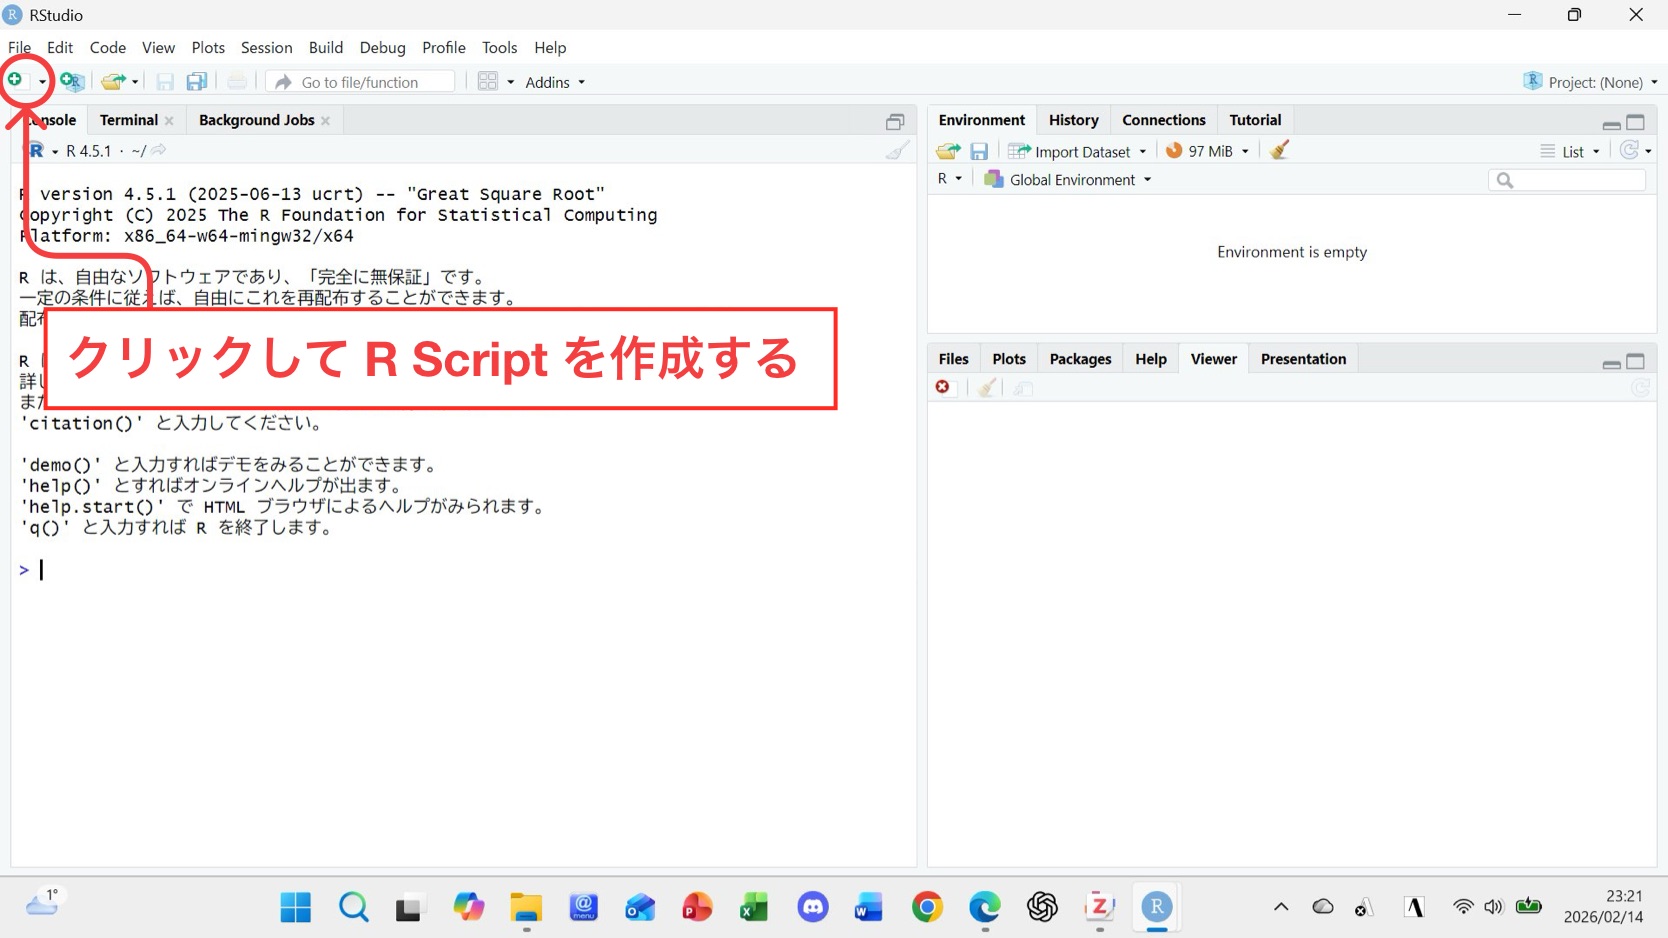Click the Create a Project icon
The width and height of the screenshot is (1668, 938).
[71, 82]
